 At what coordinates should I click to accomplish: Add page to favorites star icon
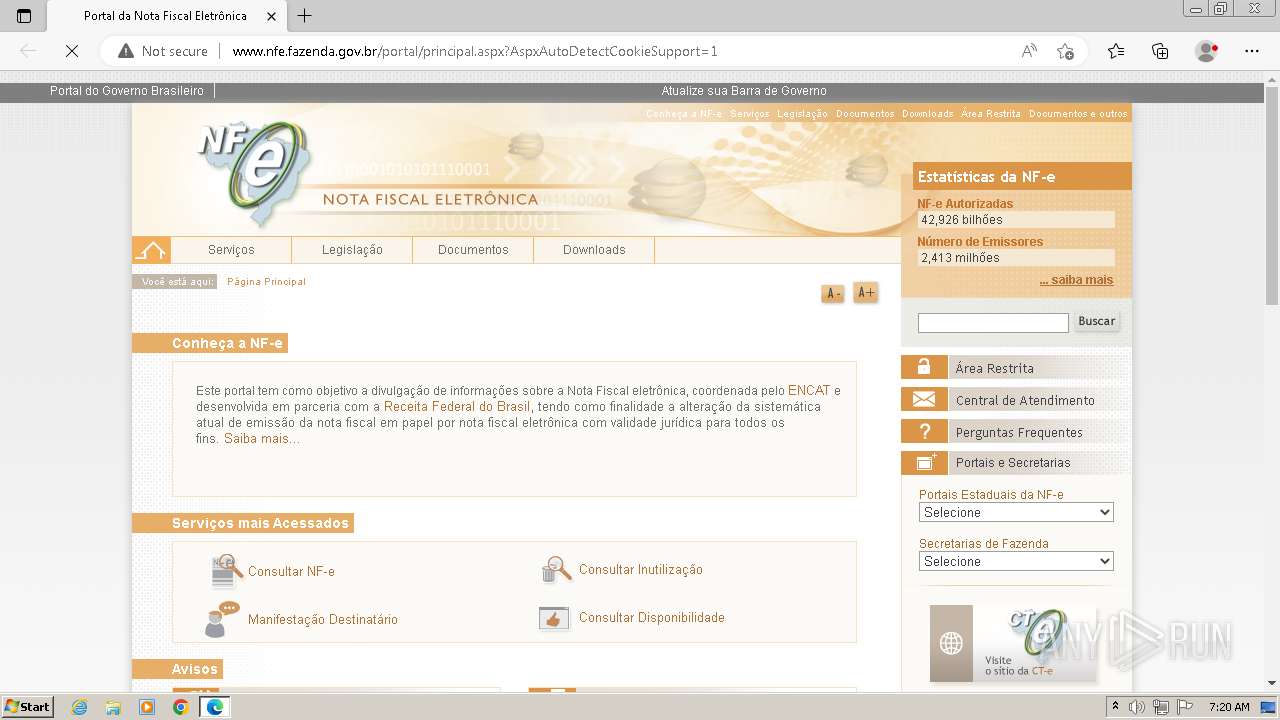tap(1065, 51)
